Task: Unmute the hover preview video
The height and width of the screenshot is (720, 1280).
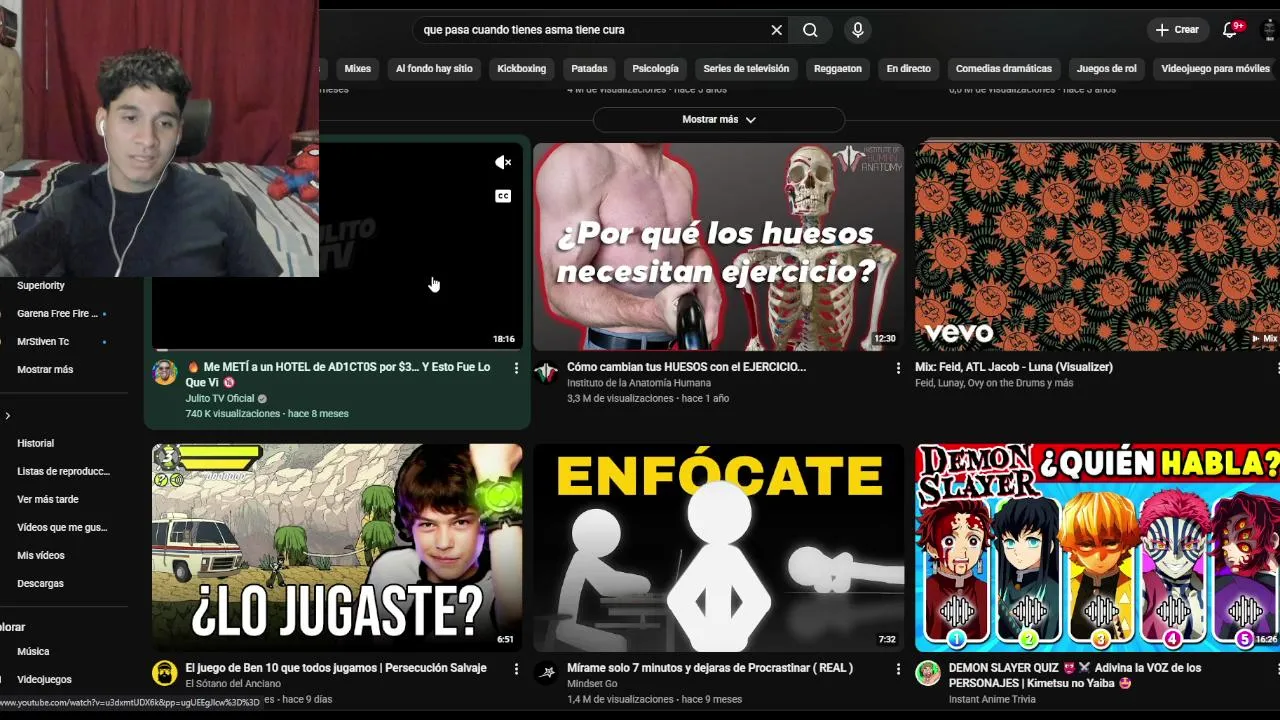Action: (503, 162)
